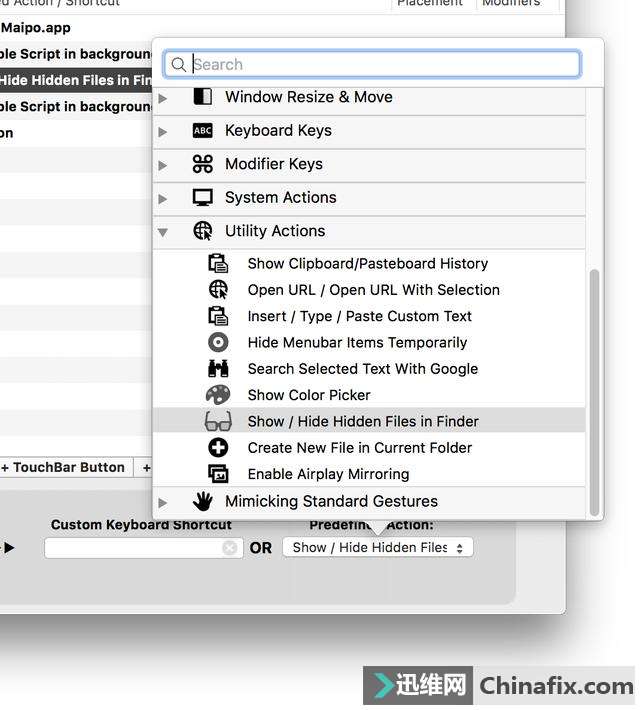Open the Predefined Action dropdown
640x710 pixels.
click(x=378, y=548)
